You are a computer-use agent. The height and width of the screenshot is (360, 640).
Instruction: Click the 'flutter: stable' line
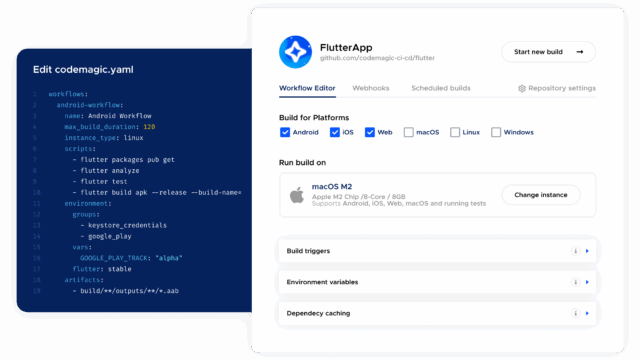pyautogui.click(x=102, y=269)
